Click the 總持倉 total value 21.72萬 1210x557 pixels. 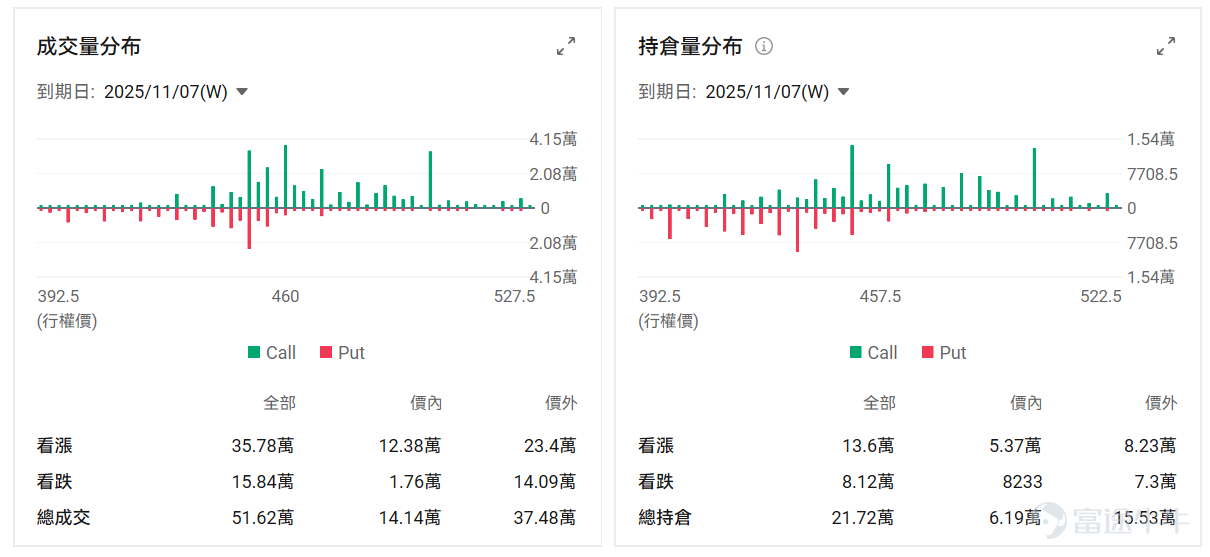[863, 518]
